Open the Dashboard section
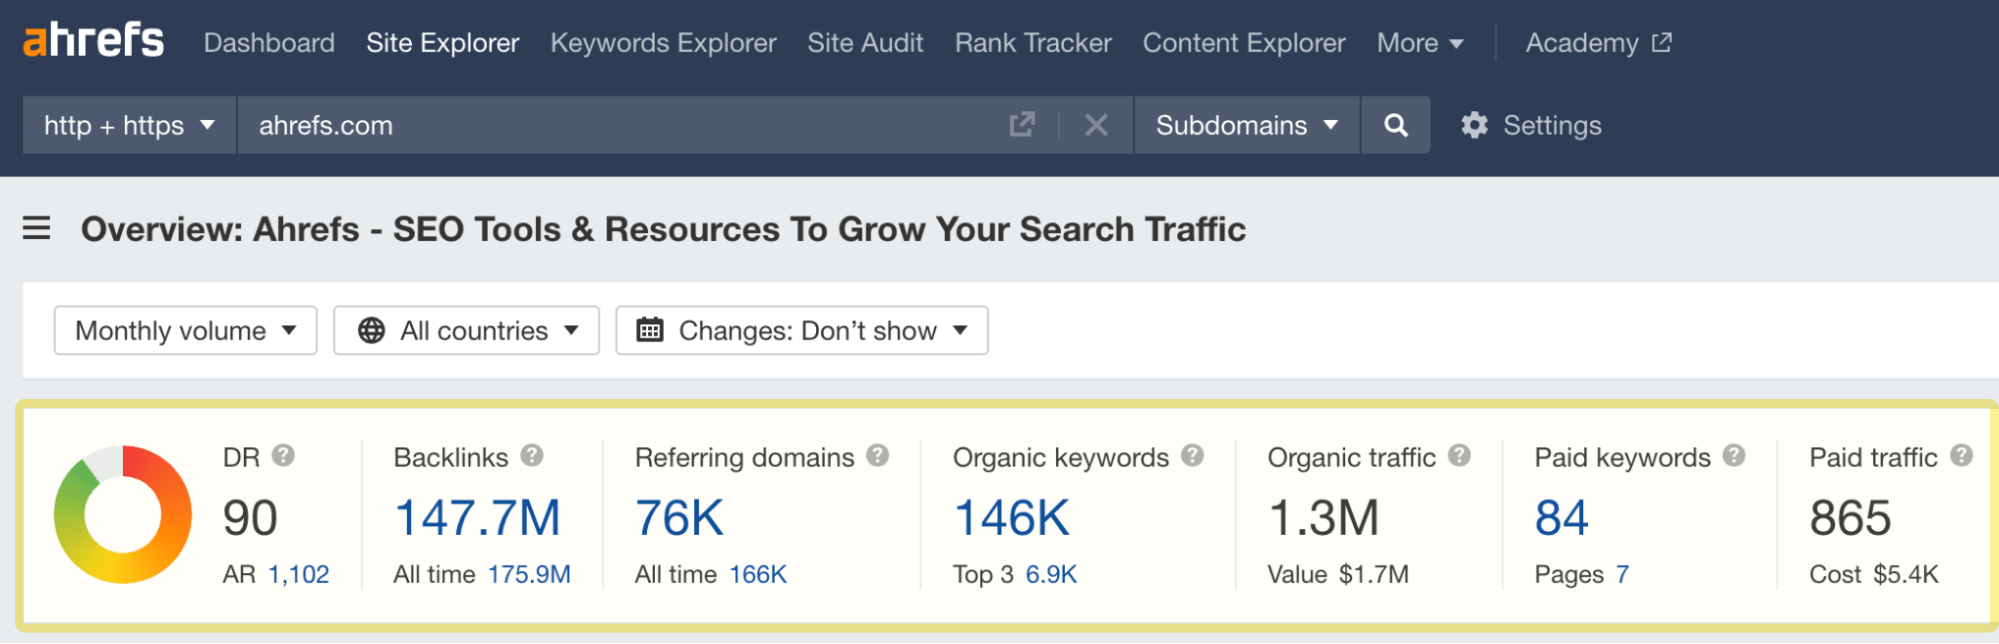 point(269,43)
